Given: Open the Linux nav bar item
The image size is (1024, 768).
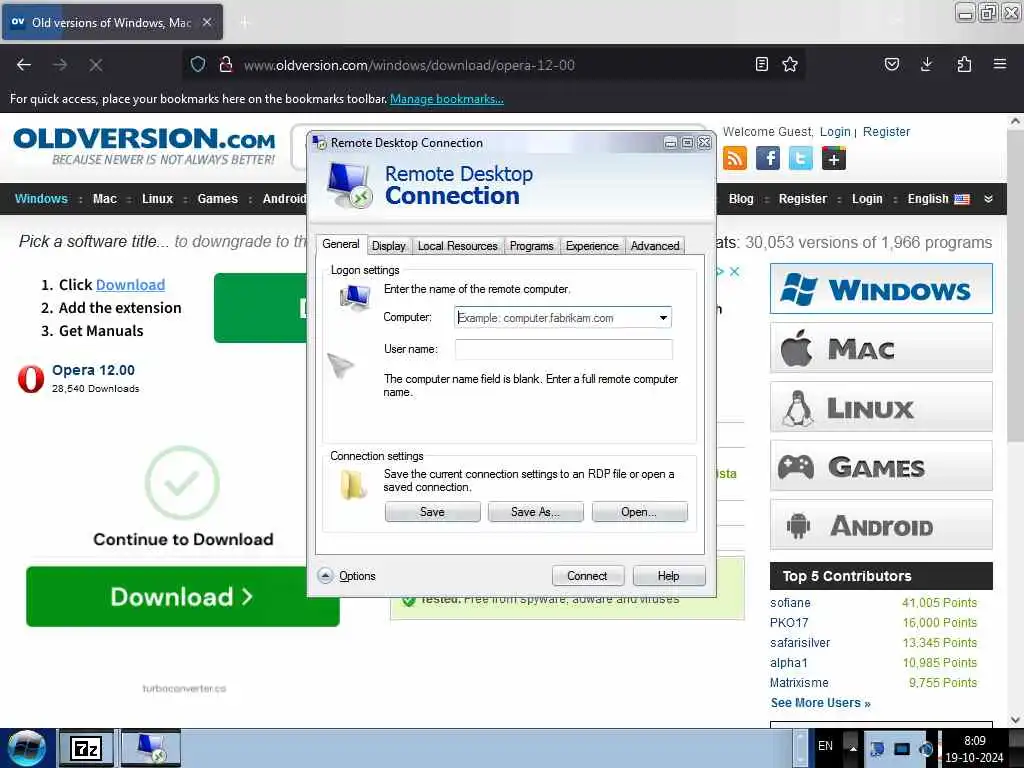Looking at the screenshot, I should pyautogui.click(x=157, y=199).
